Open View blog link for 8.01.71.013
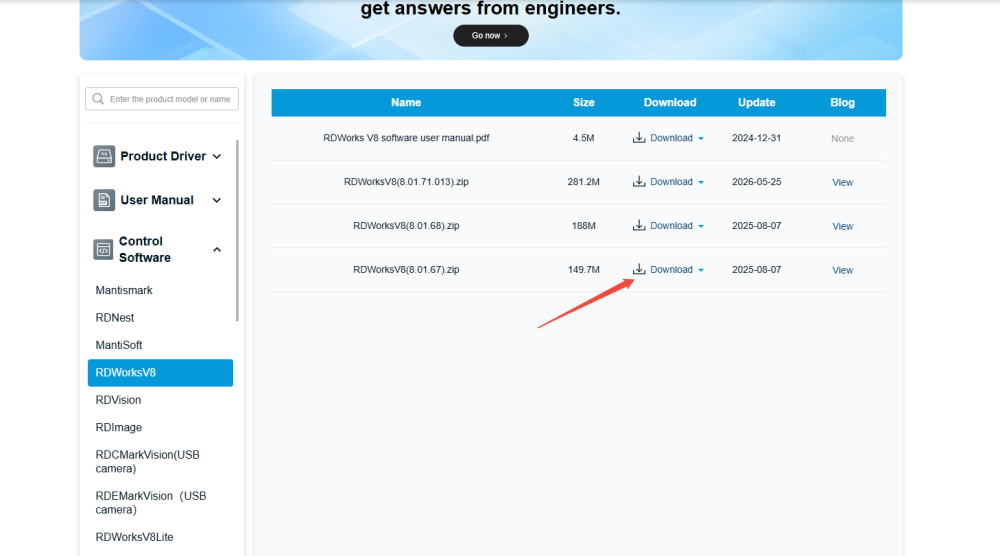 pyautogui.click(x=842, y=182)
